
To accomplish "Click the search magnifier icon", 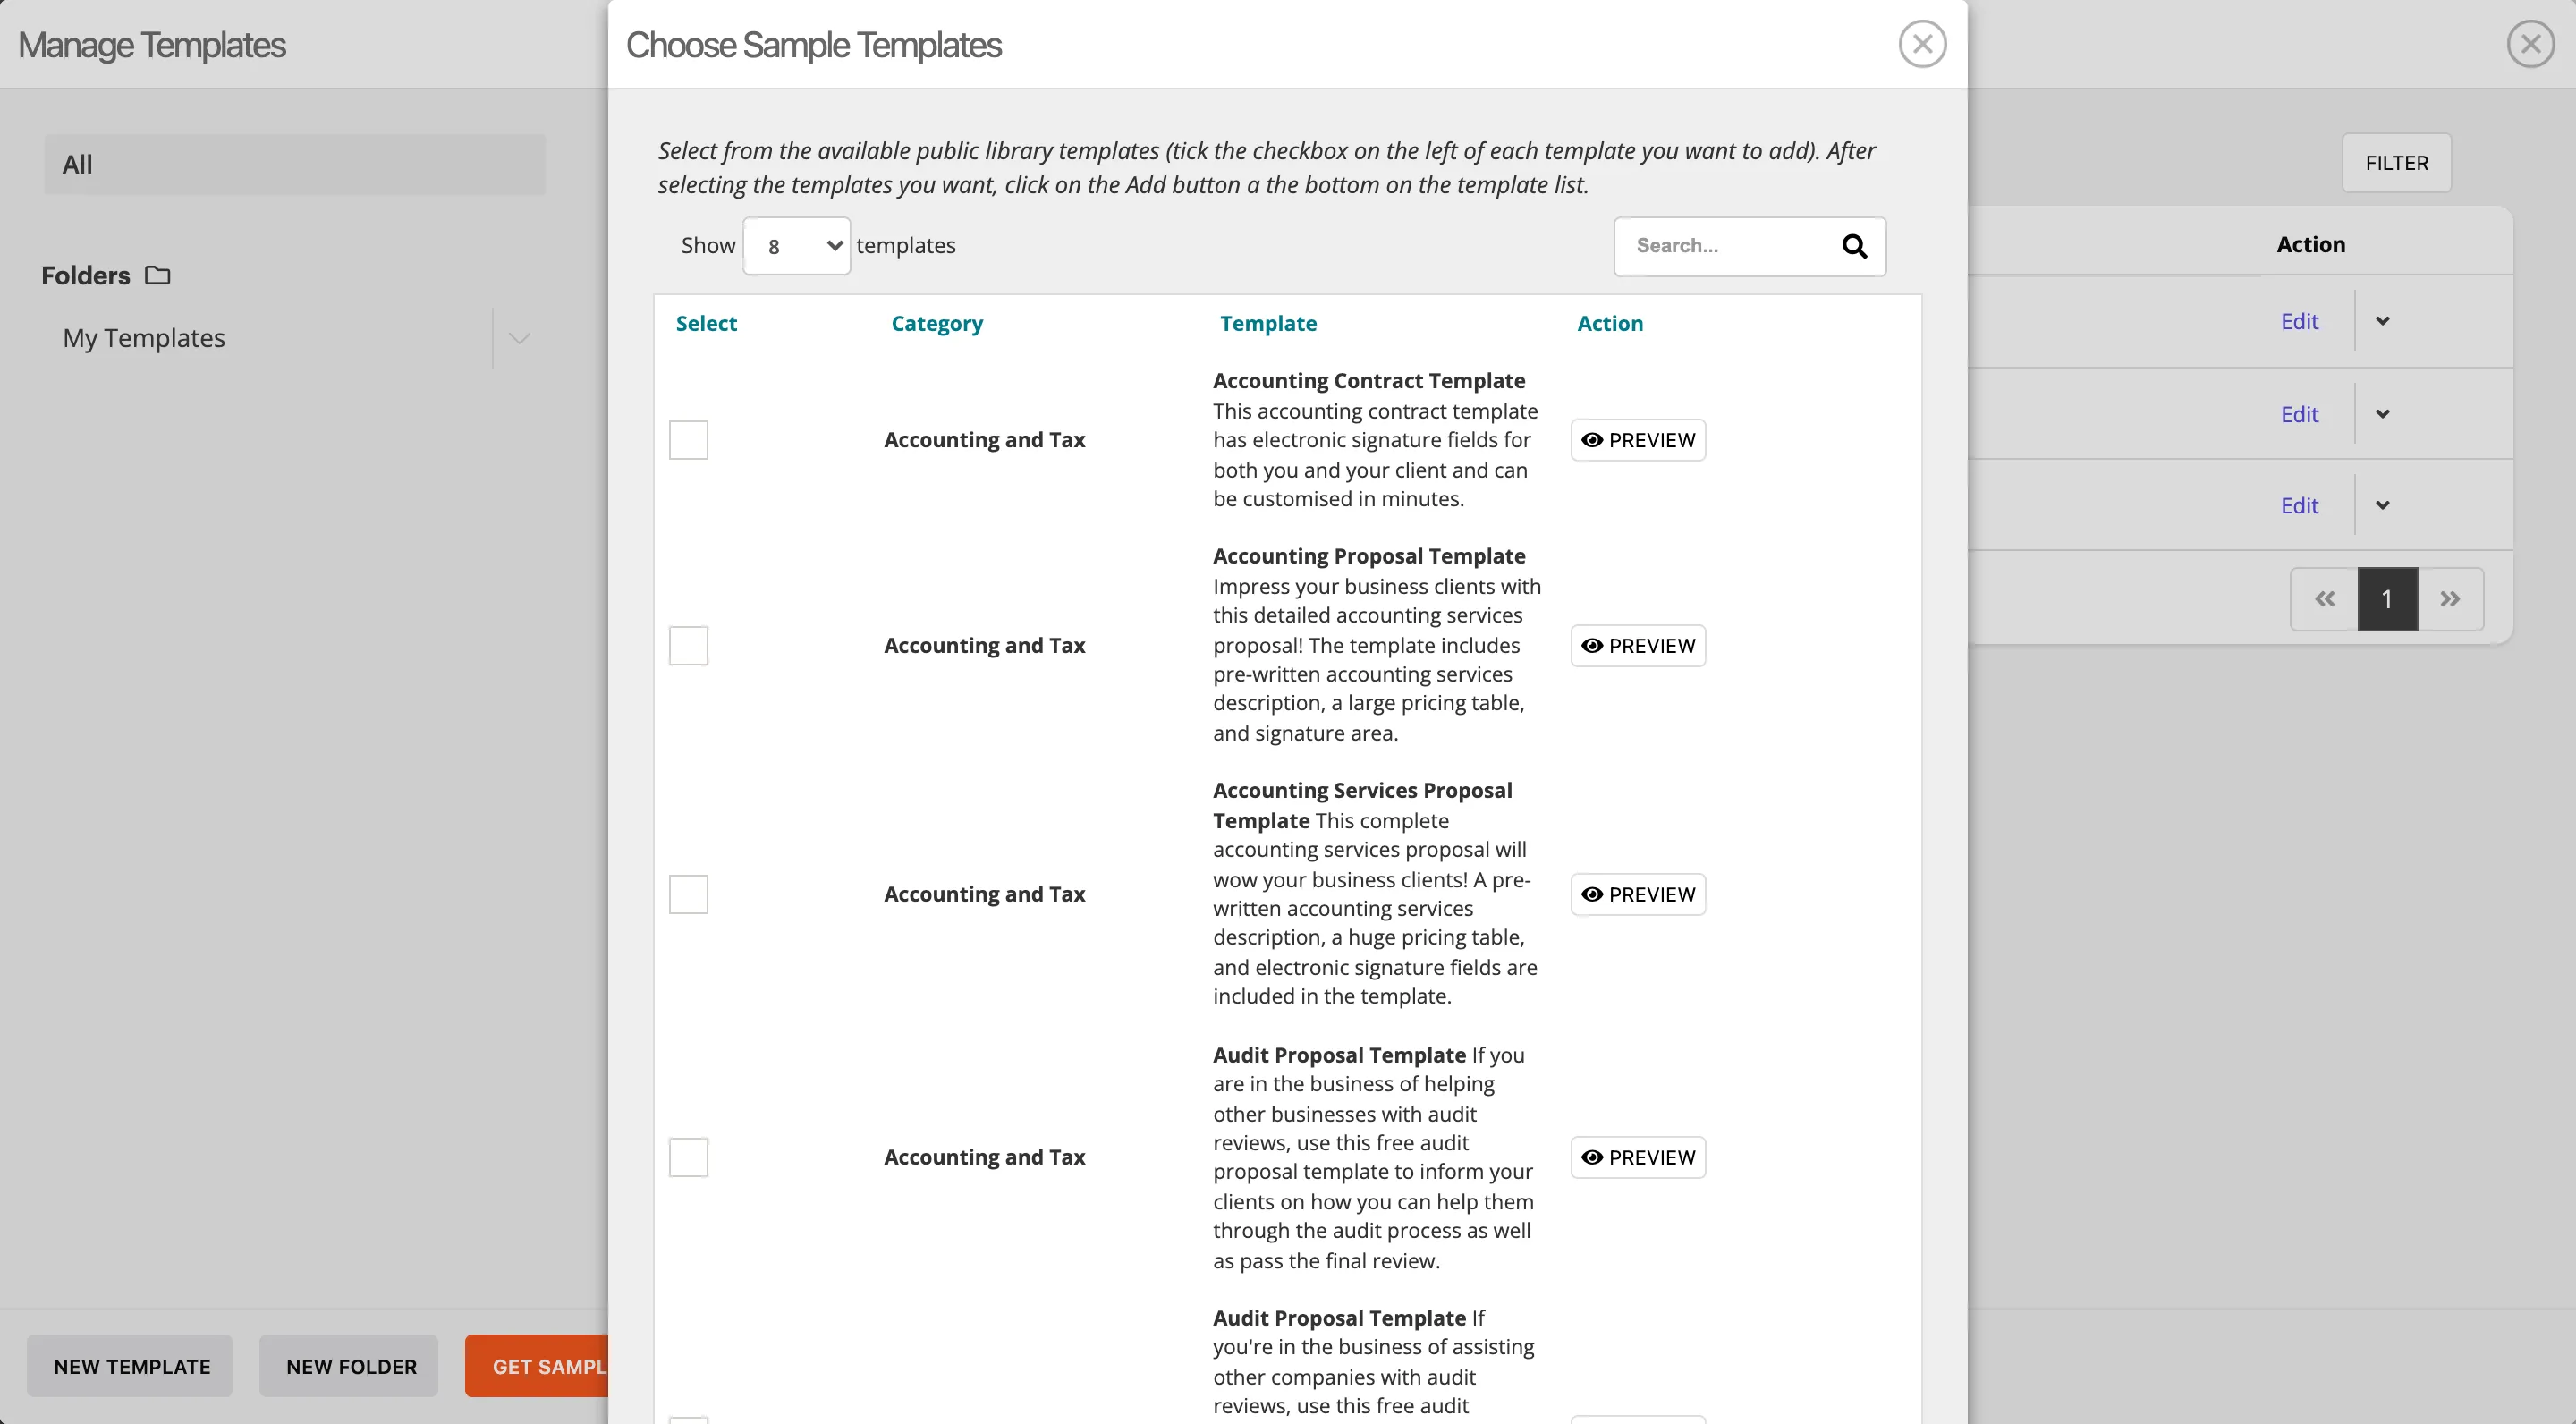I will click(x=1855, y=246).
